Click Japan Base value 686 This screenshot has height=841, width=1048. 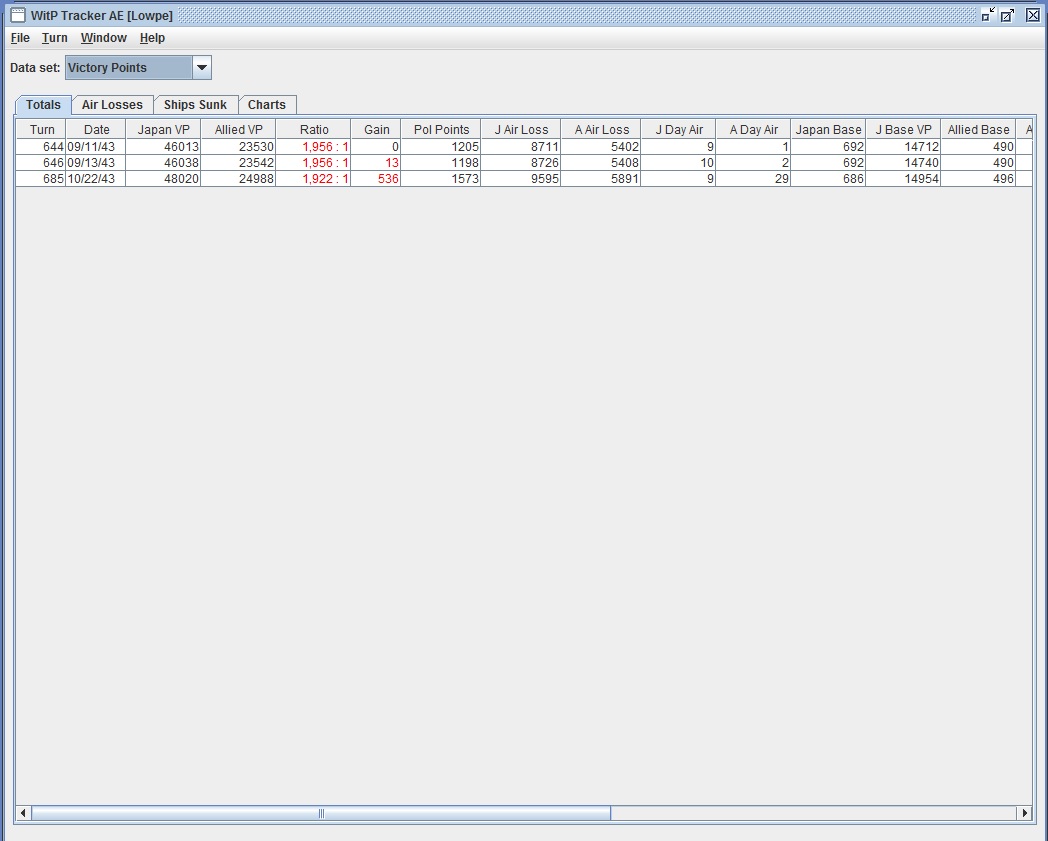coord(828,178)
